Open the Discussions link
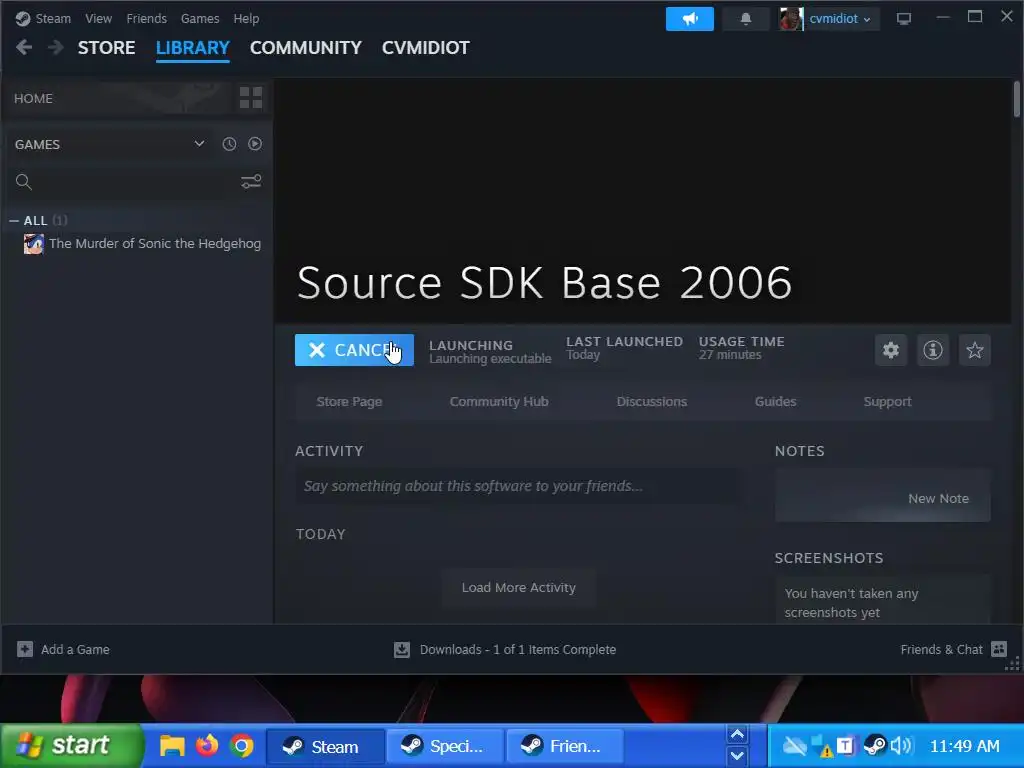Screen dimensions: 1024x768 point(652,402)
